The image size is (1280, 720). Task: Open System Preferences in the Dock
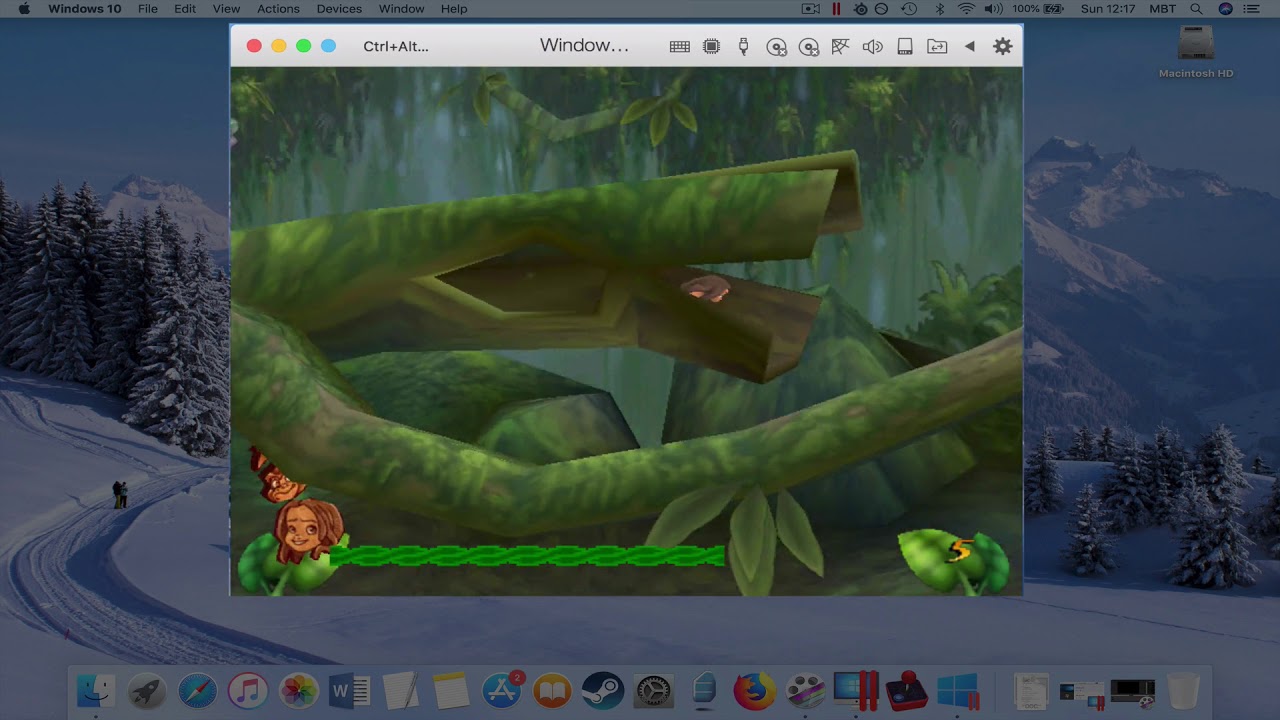[653, 691]
